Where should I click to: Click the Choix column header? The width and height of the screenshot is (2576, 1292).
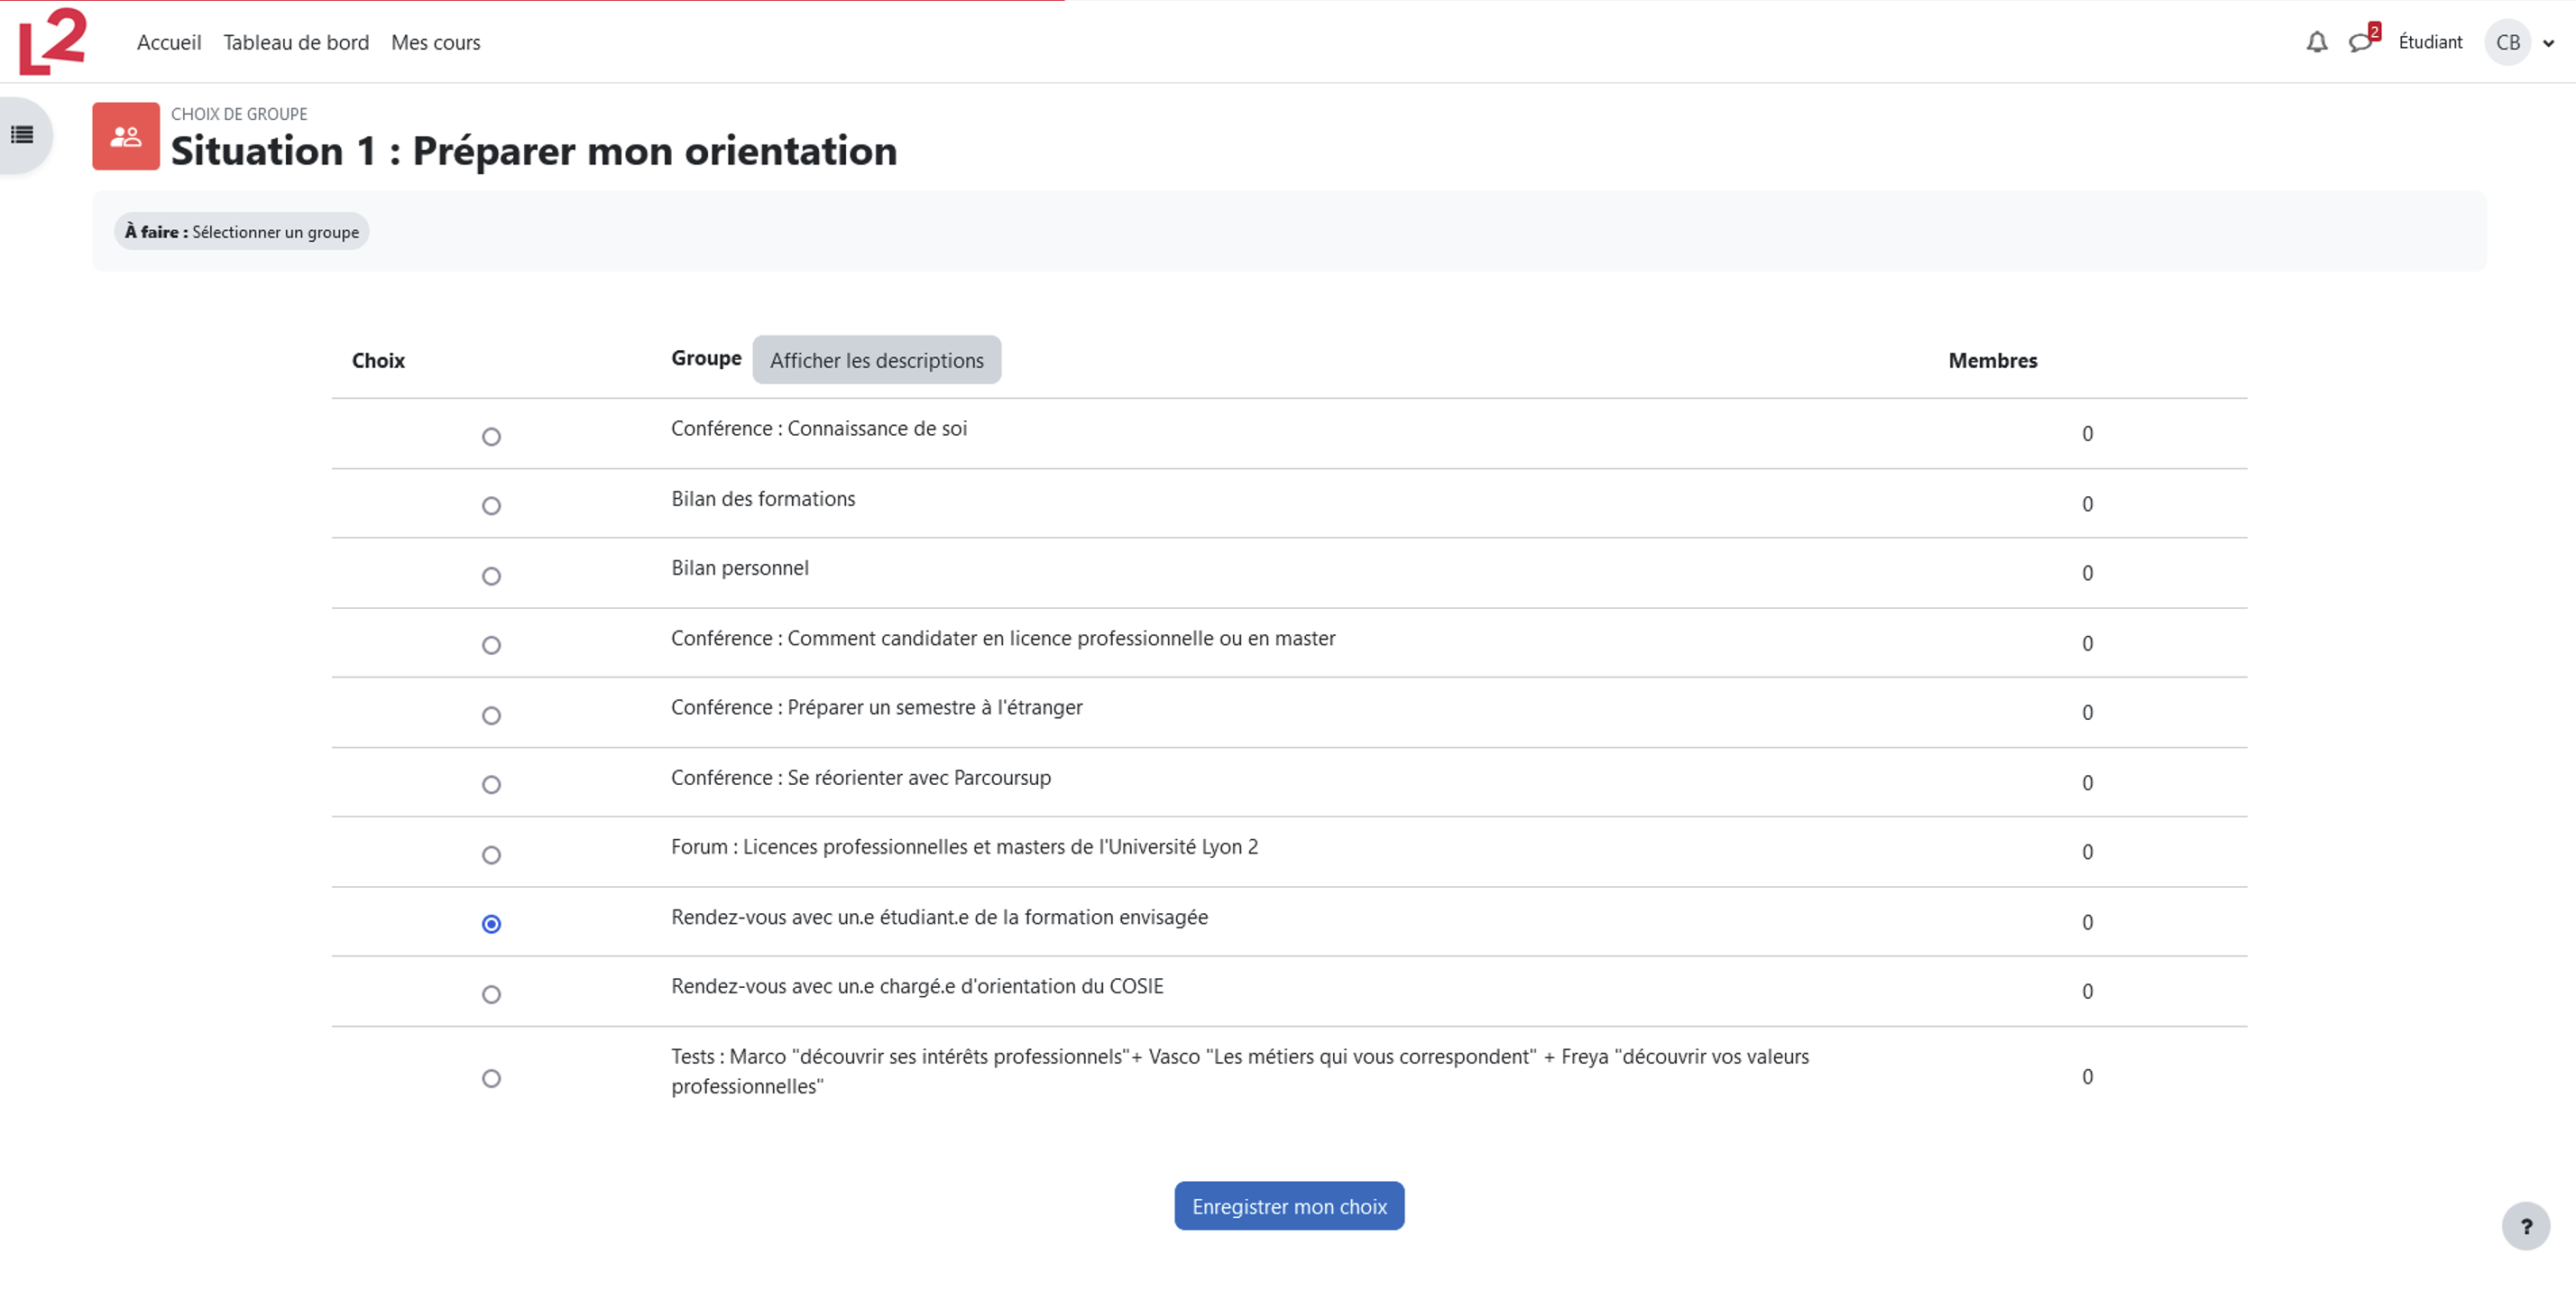[x=378, y=361]
